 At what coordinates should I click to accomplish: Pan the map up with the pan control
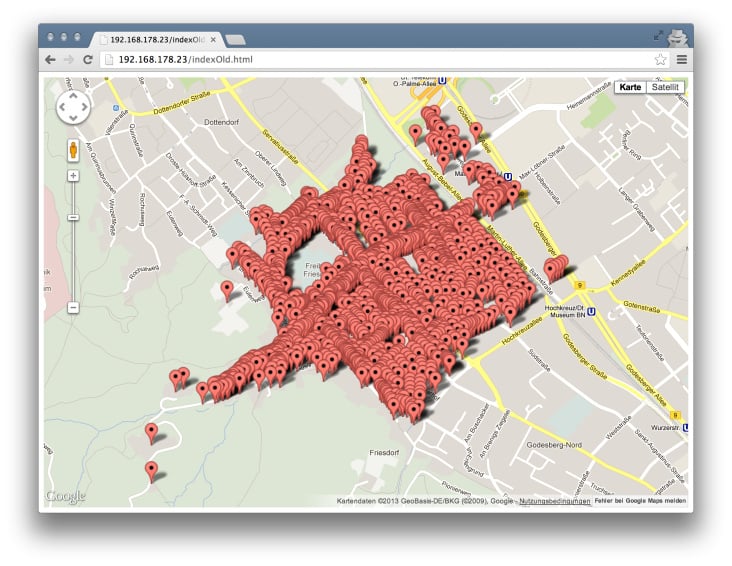pos(73,96)
